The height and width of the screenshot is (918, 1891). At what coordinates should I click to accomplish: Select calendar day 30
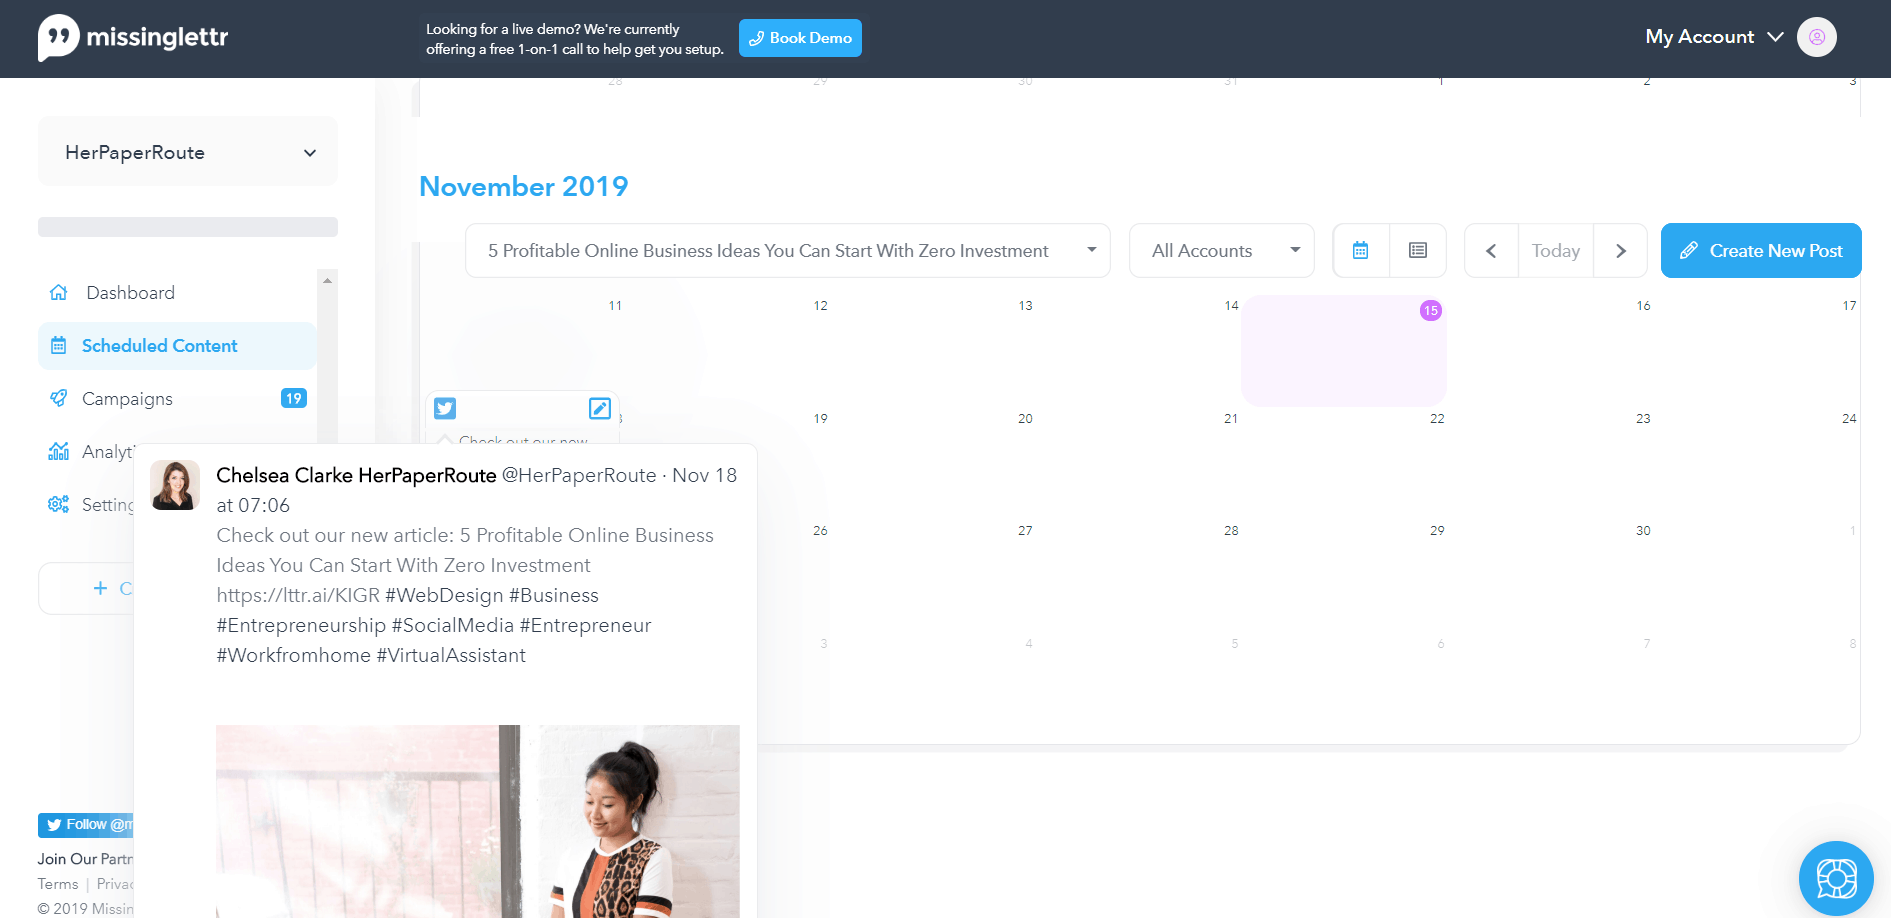click(1643, 531)
